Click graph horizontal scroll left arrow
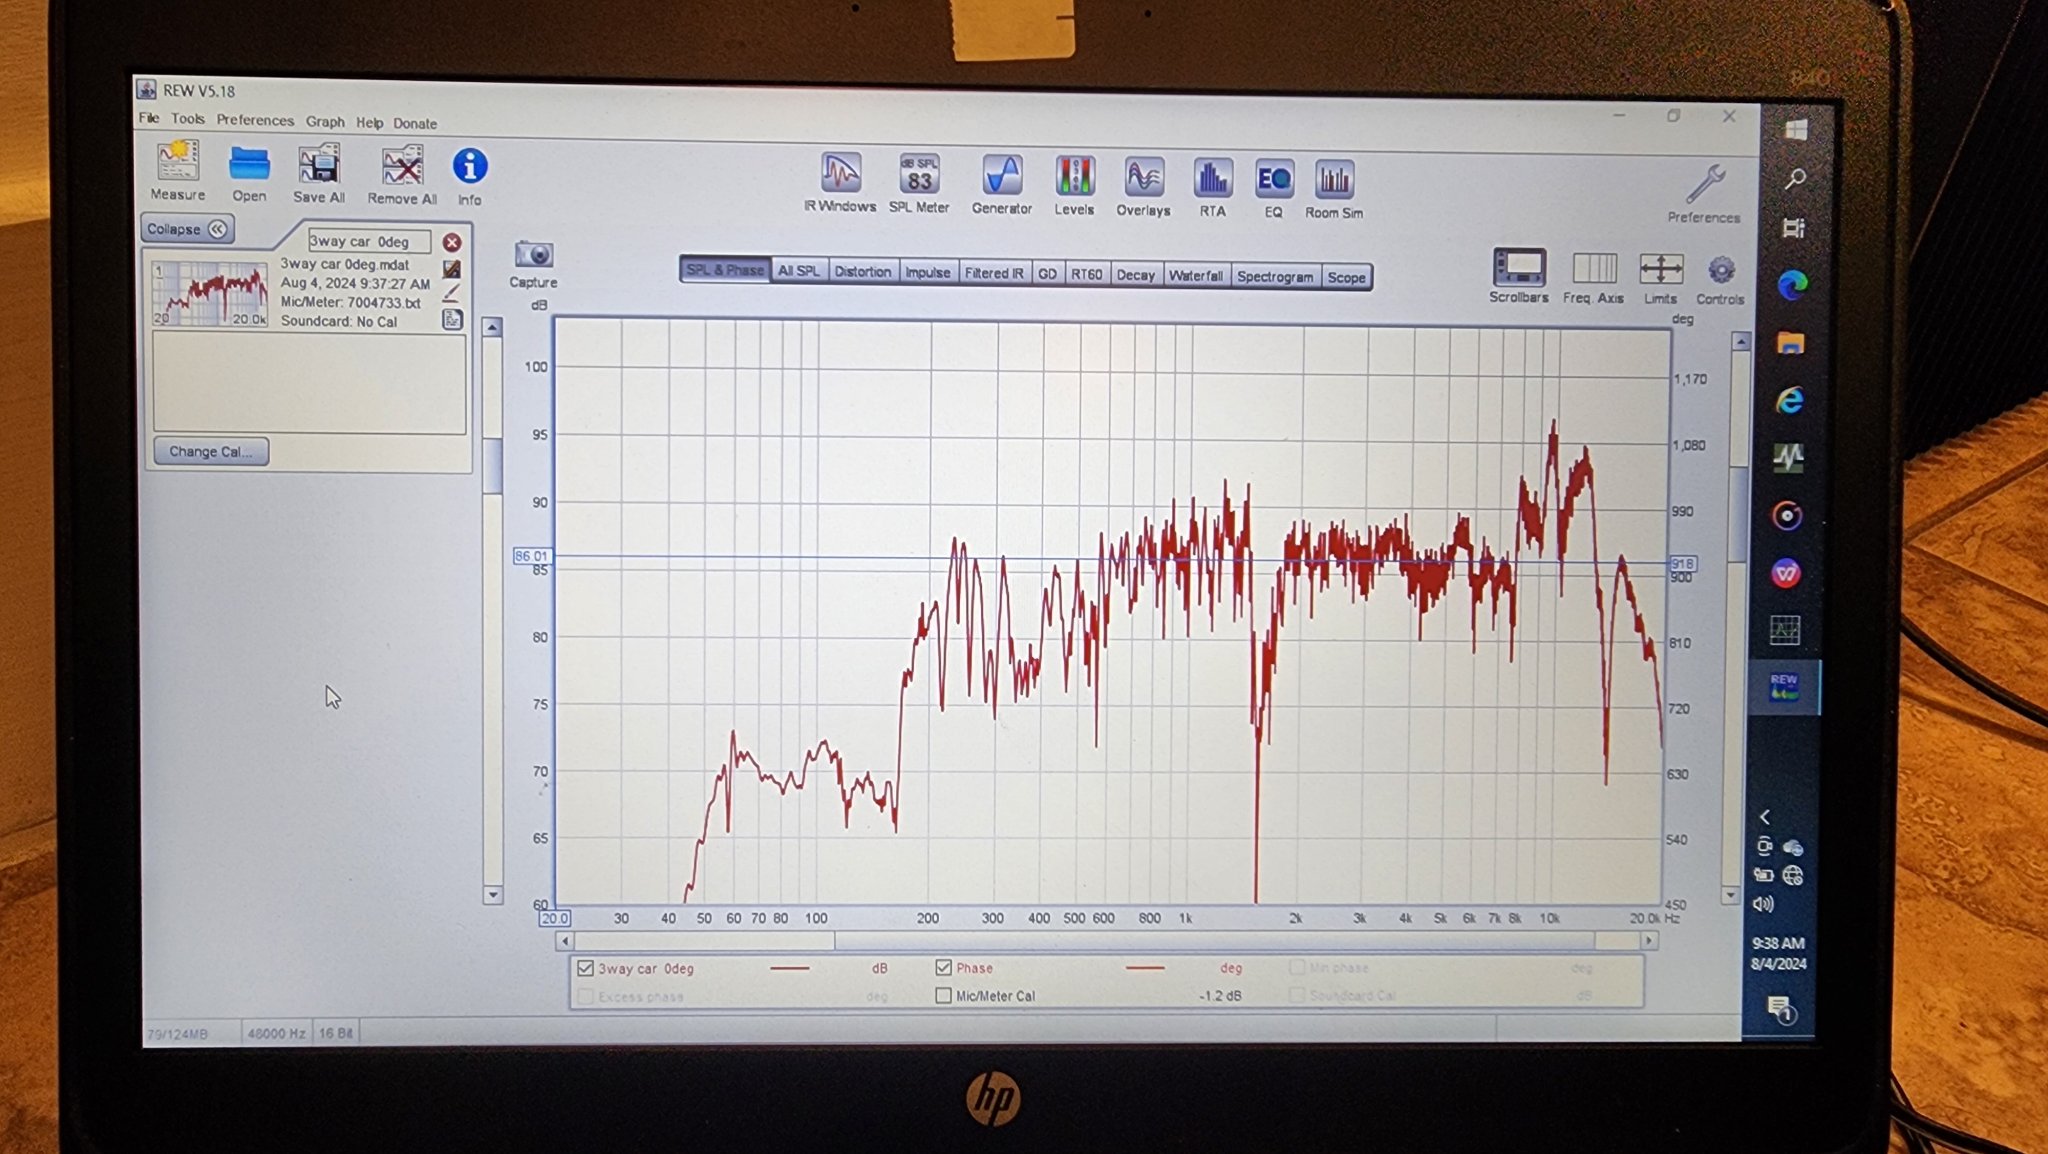This screenshot has height=1154, width=2048. click(565, 940)
